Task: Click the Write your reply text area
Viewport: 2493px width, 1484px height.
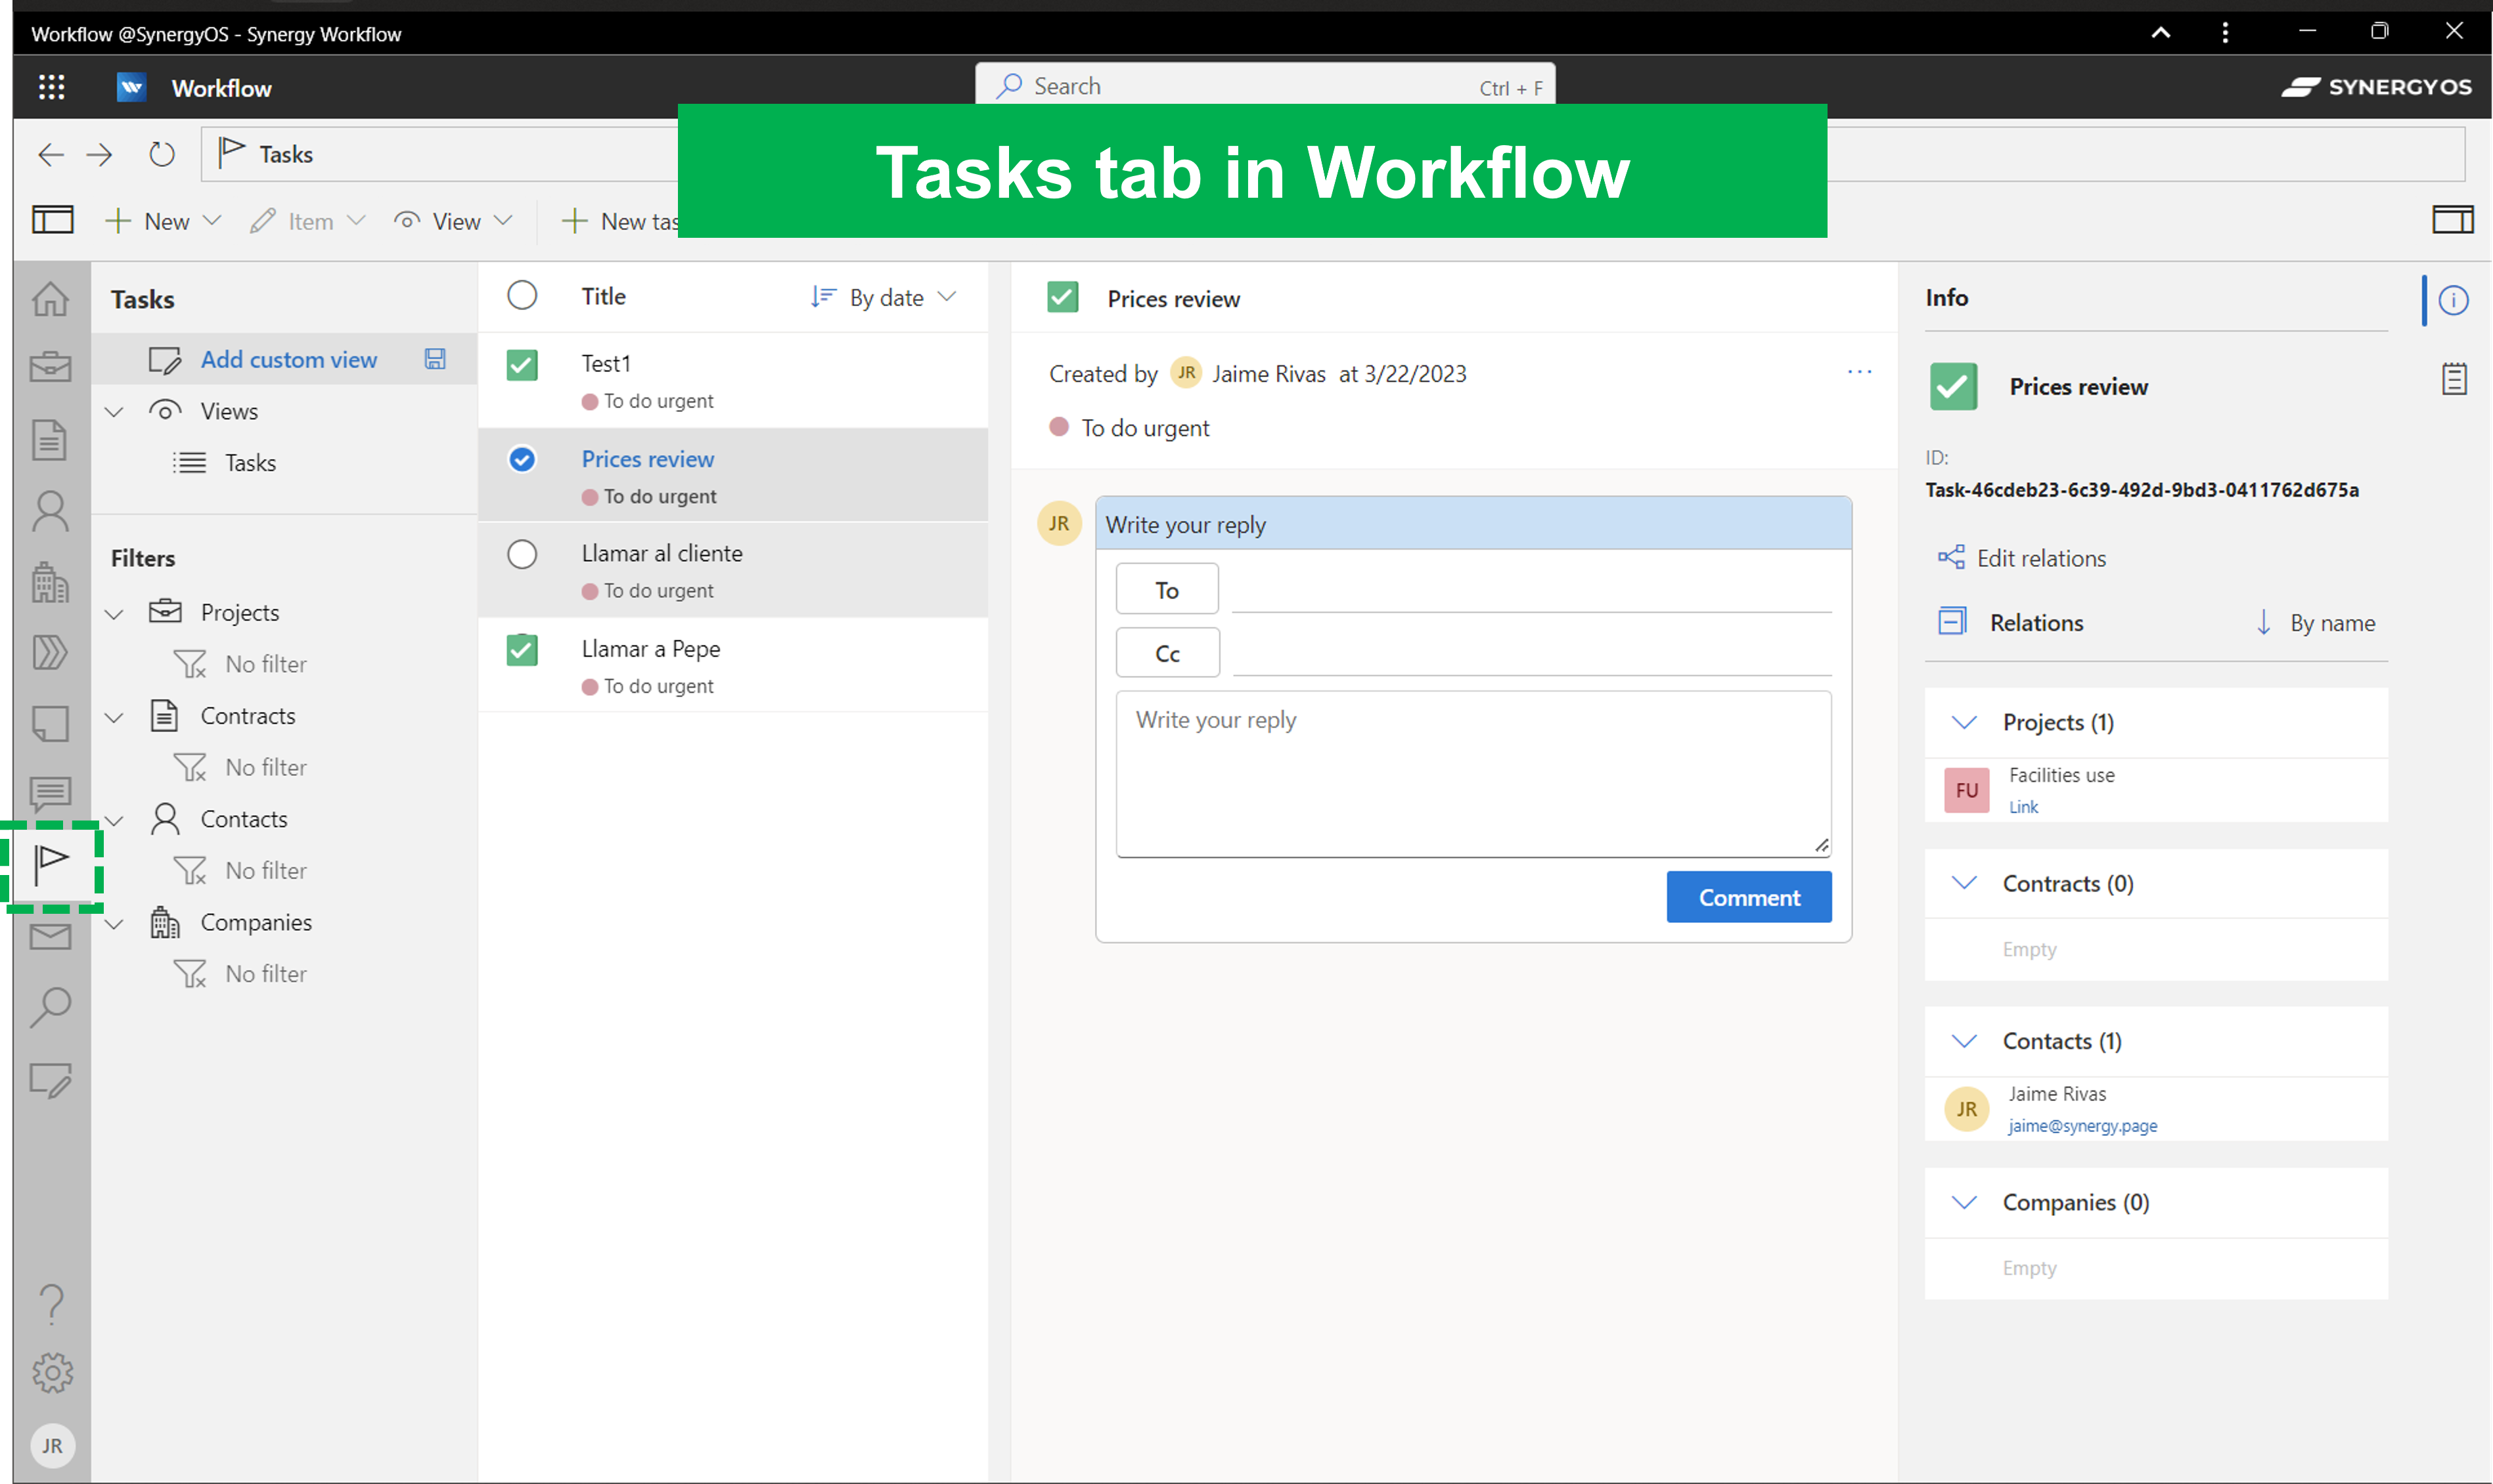Action: (x=1473, y=773)
